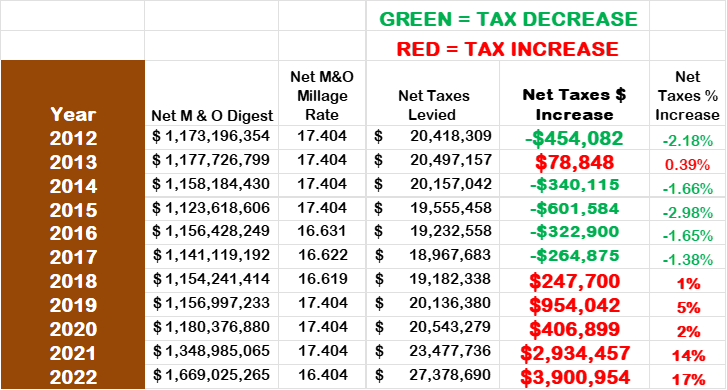
Task: Click taxes levied 20,418,309
Action: [450, 136]
